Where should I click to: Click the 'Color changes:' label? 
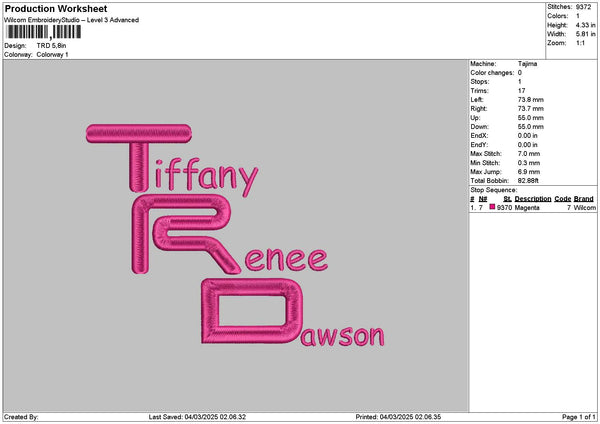point(492,73)
